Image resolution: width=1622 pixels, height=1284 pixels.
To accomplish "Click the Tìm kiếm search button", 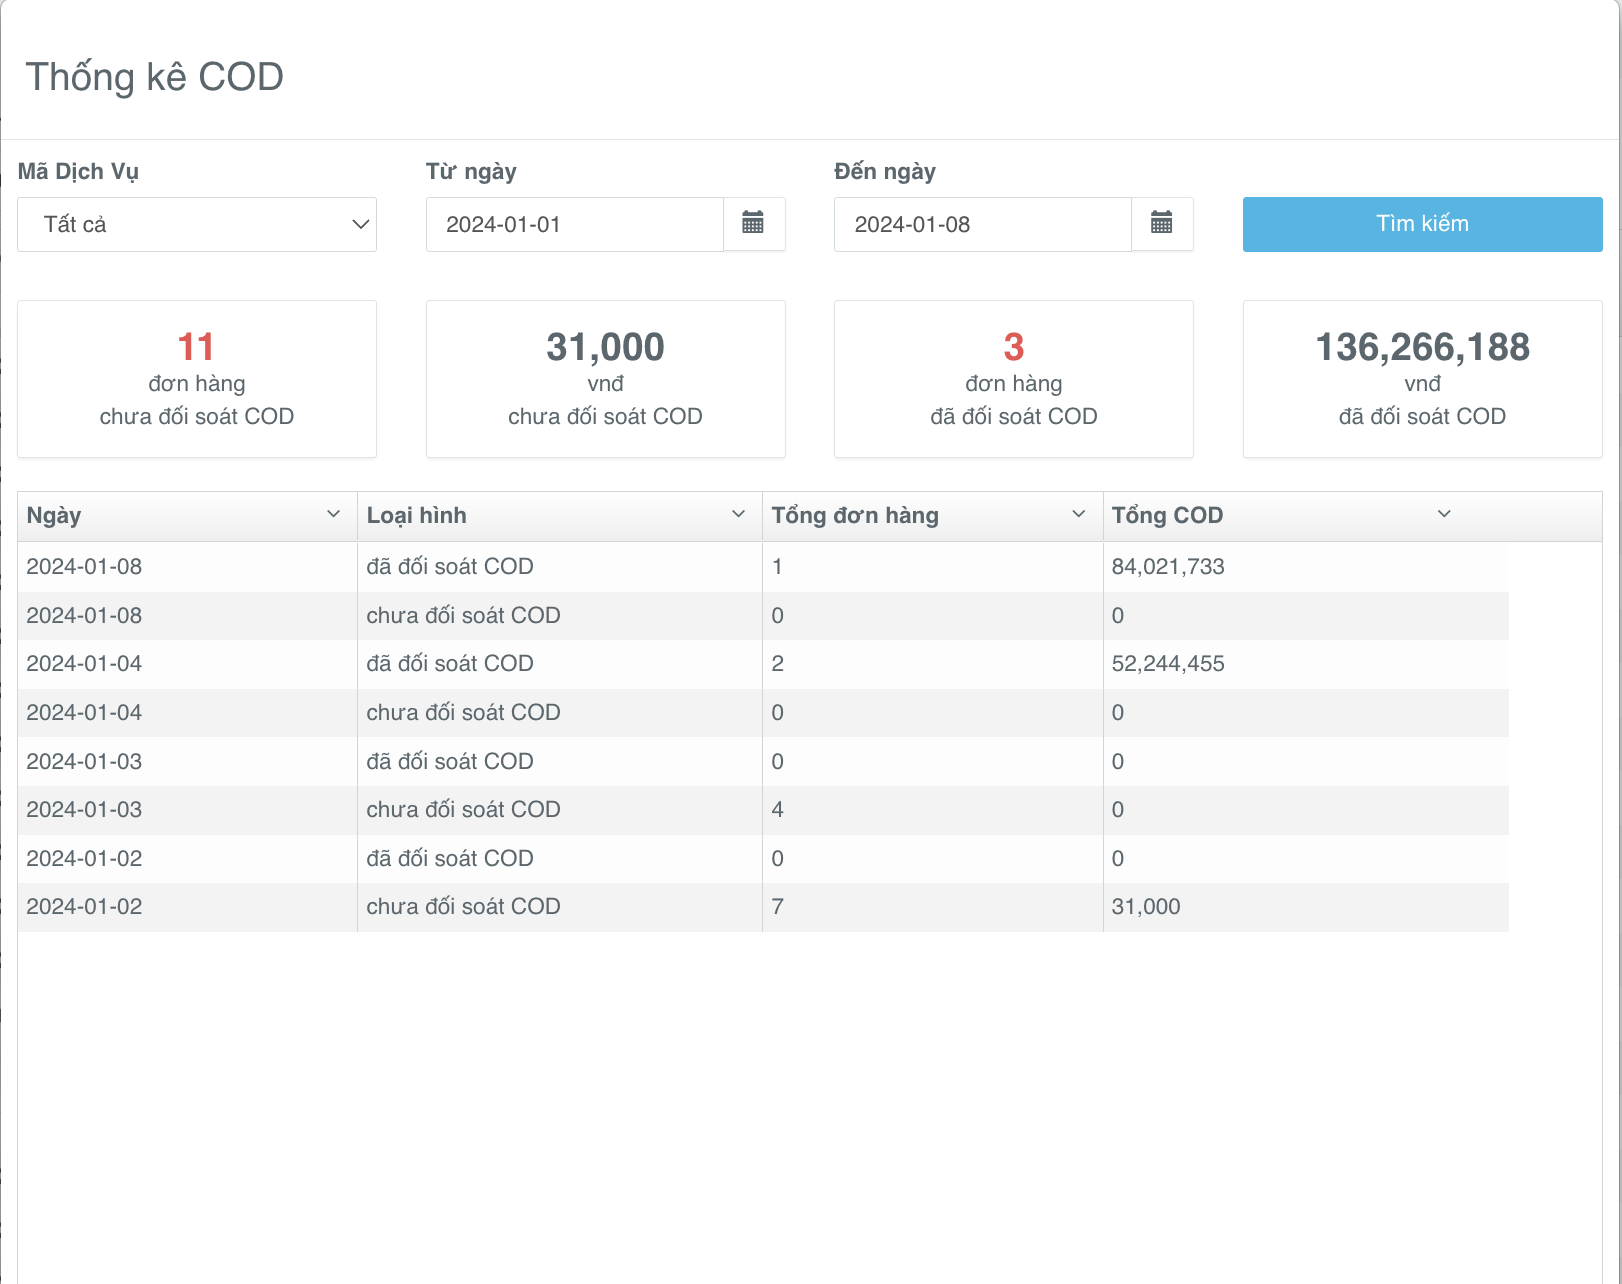I will click(1422, 224).
